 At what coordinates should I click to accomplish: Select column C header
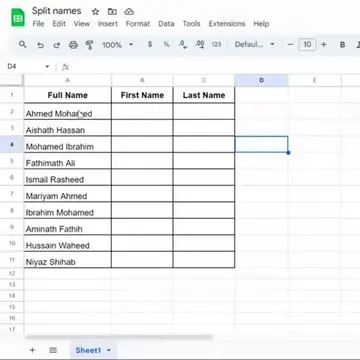(x=204, y=80)
